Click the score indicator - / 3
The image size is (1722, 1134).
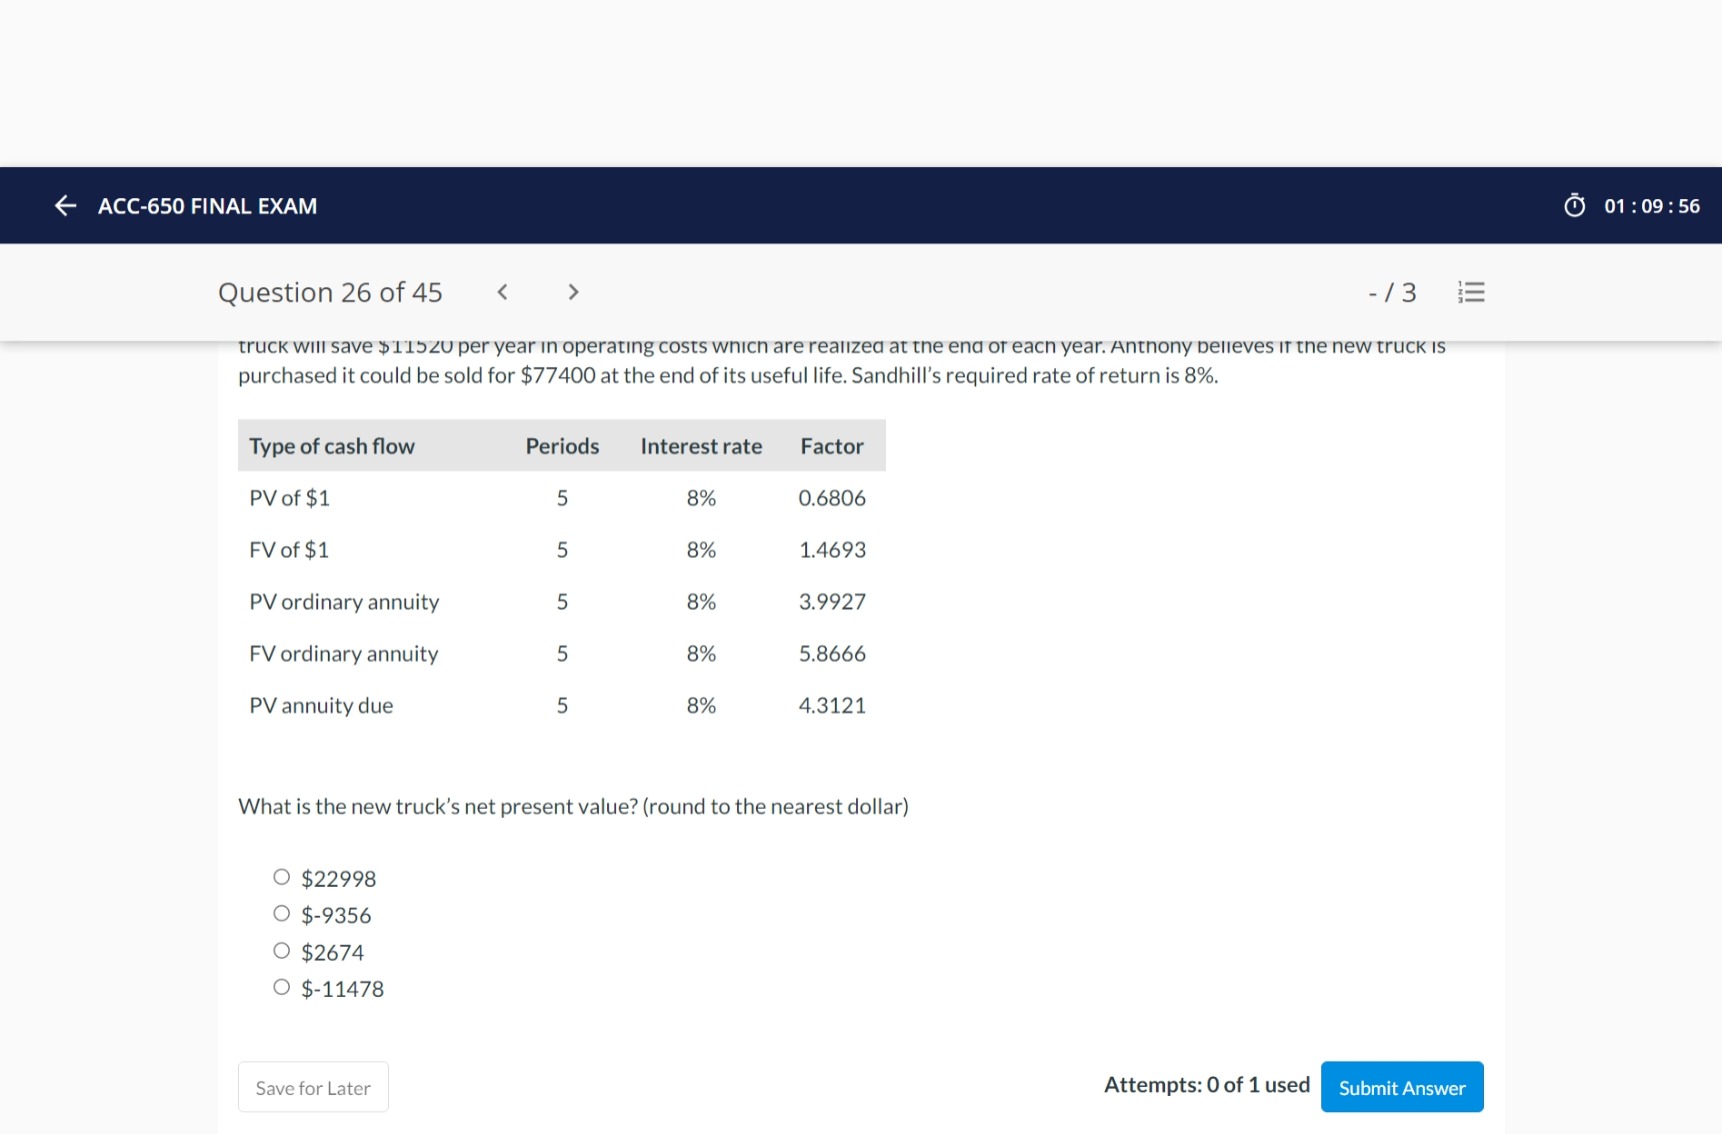pyautogui.click(x=1392, y=292)
